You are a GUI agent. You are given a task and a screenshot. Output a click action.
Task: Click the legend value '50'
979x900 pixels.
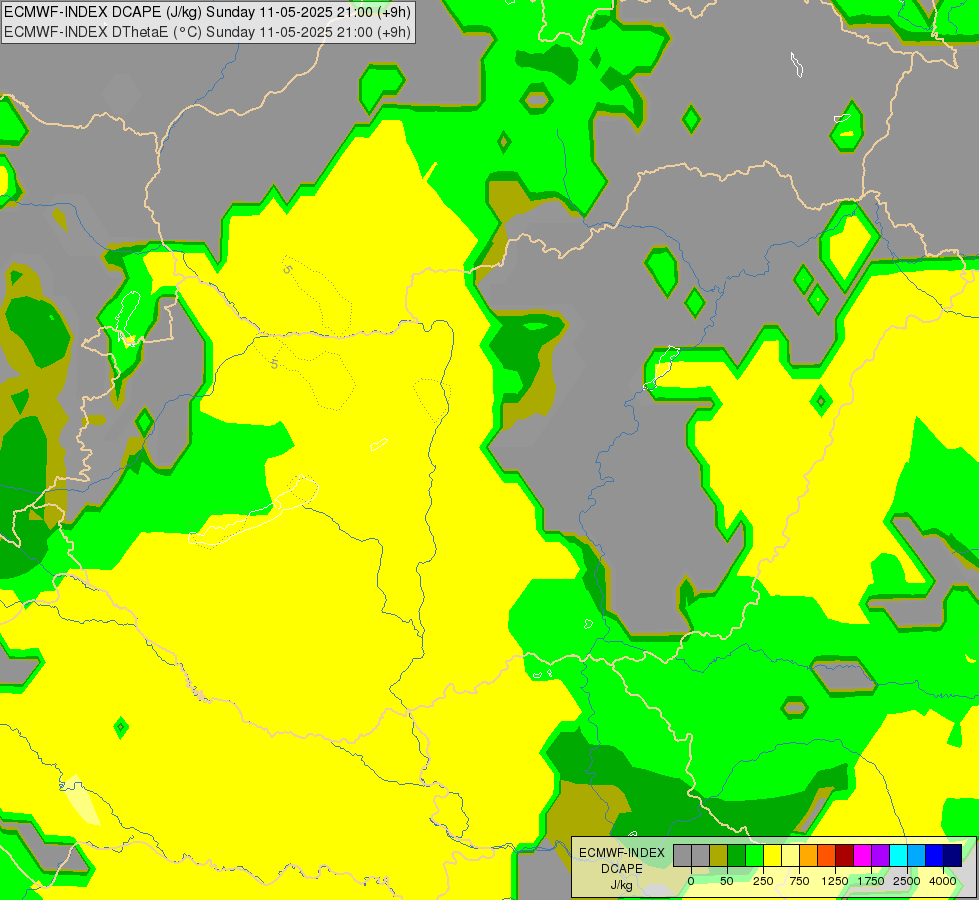[727, 881]
